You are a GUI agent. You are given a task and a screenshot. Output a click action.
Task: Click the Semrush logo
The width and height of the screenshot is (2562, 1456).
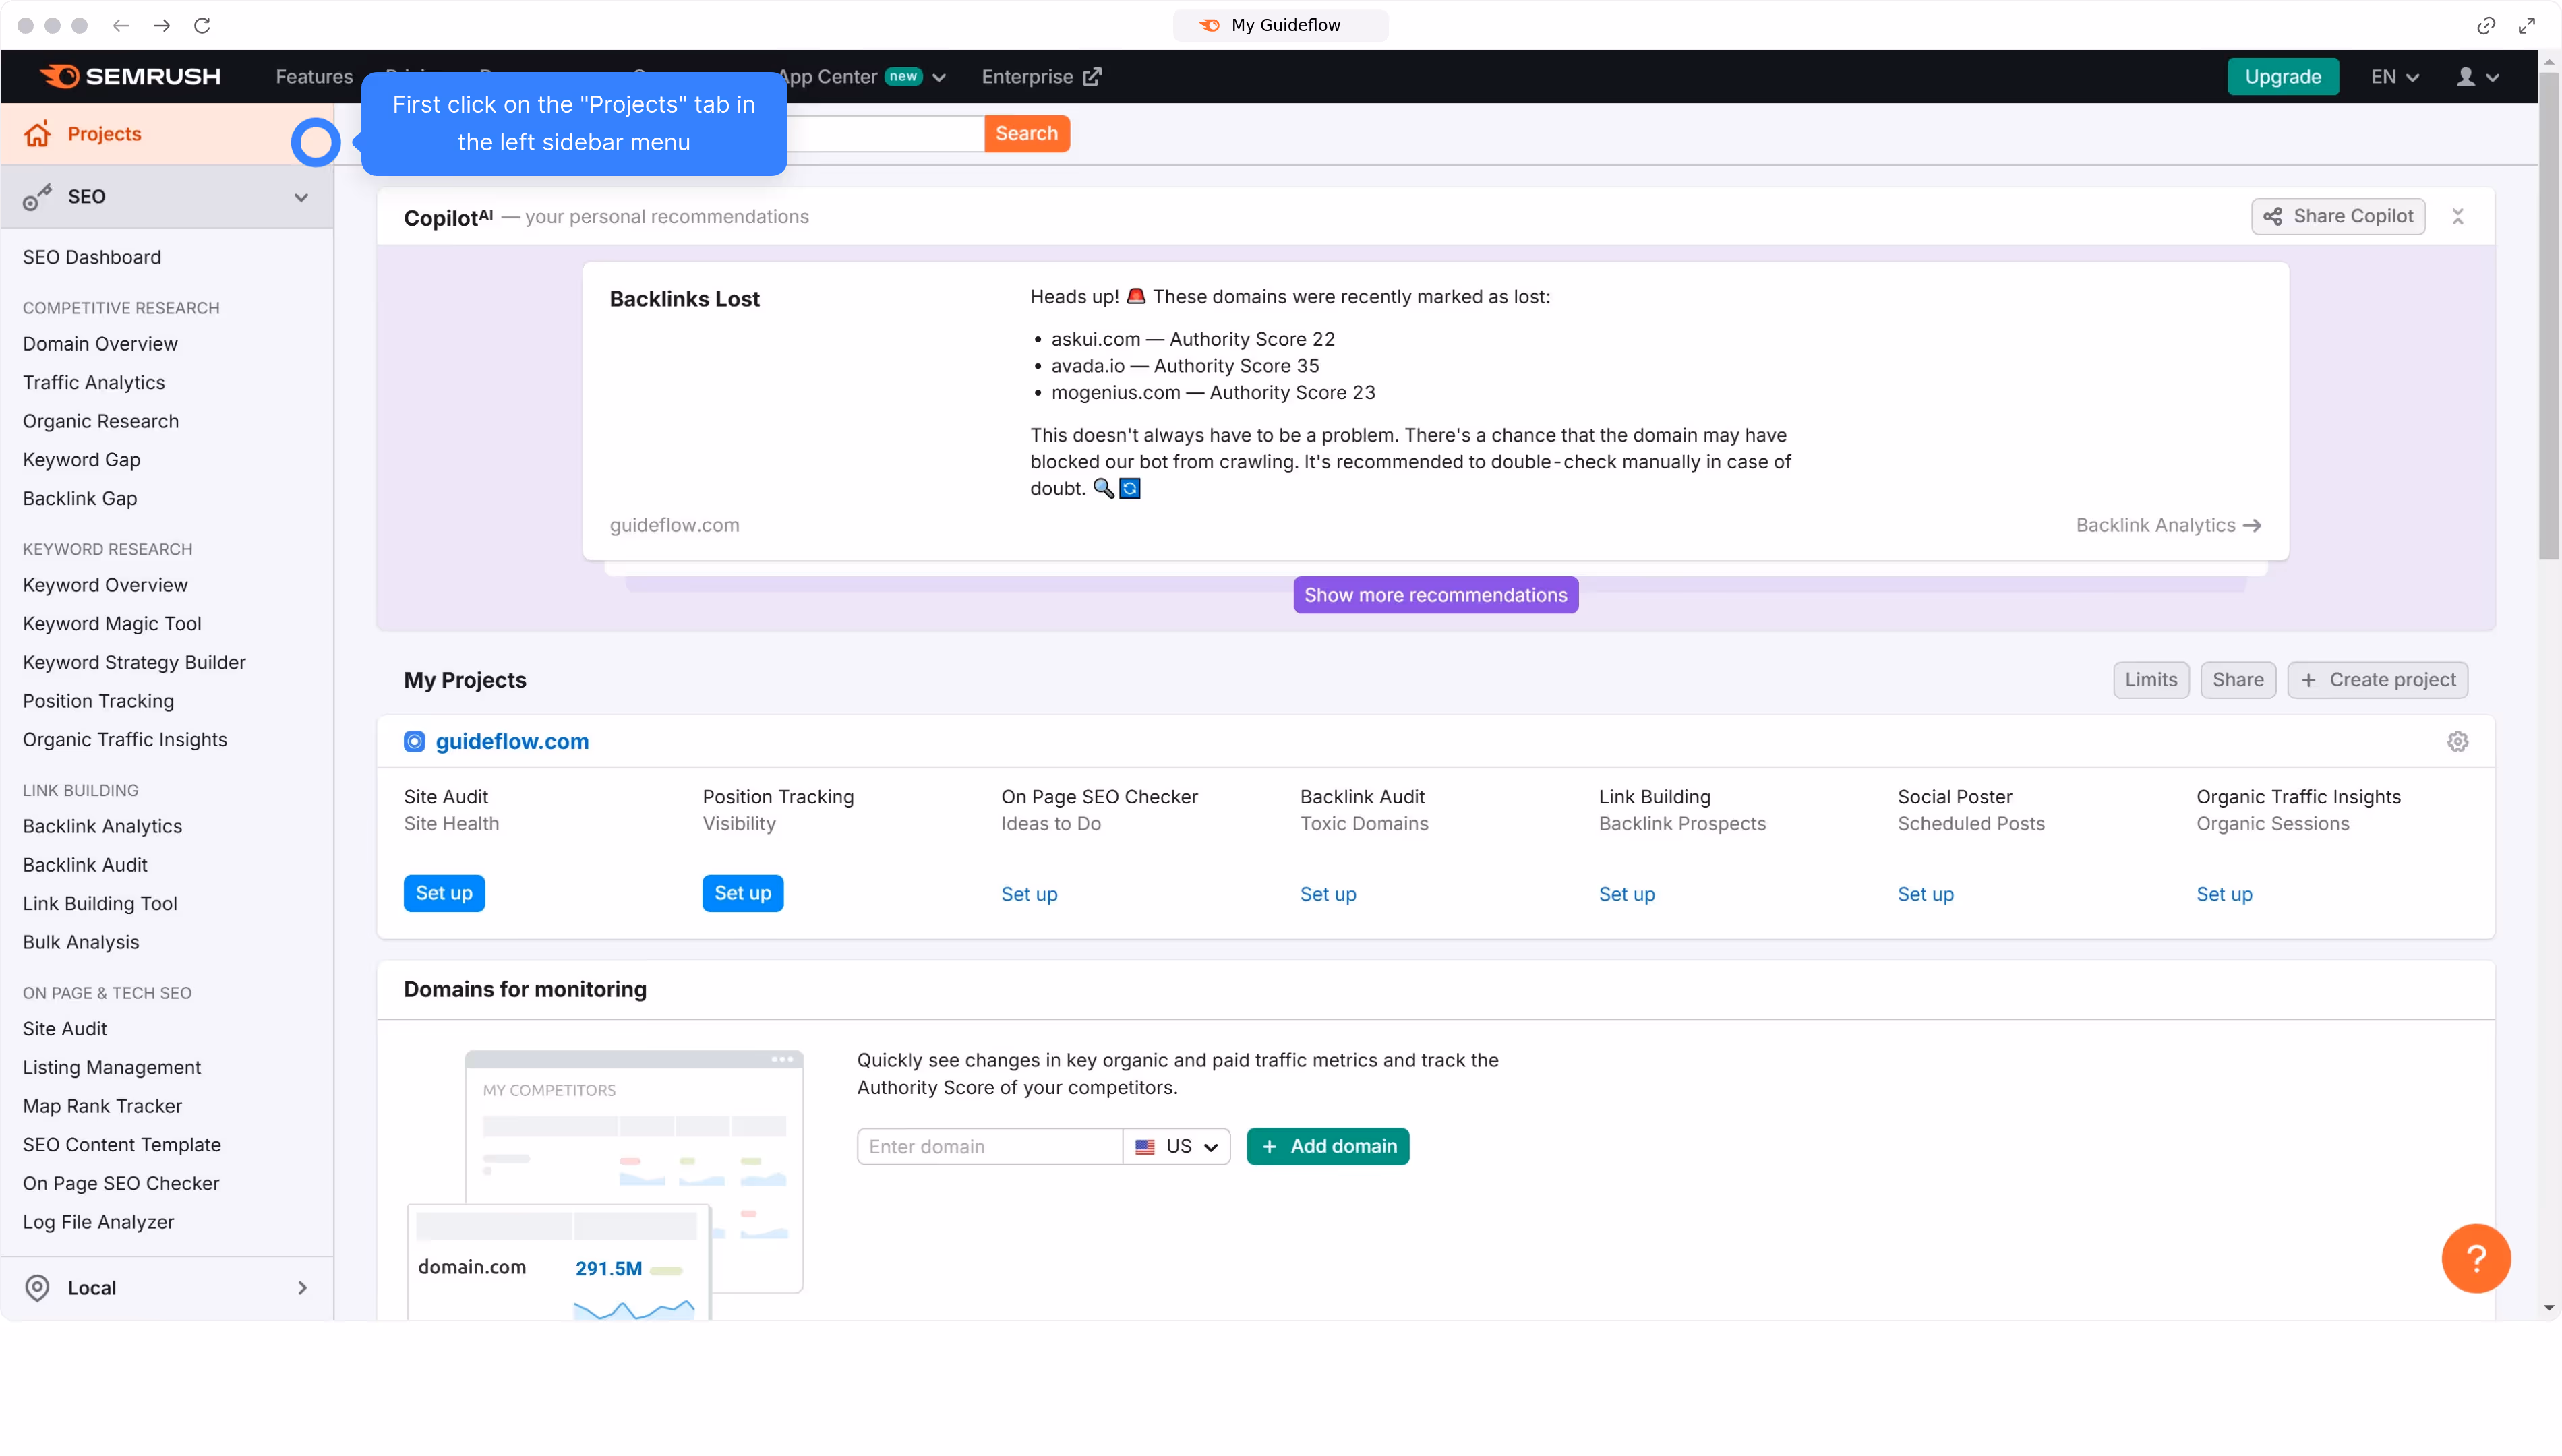[130, 77]
